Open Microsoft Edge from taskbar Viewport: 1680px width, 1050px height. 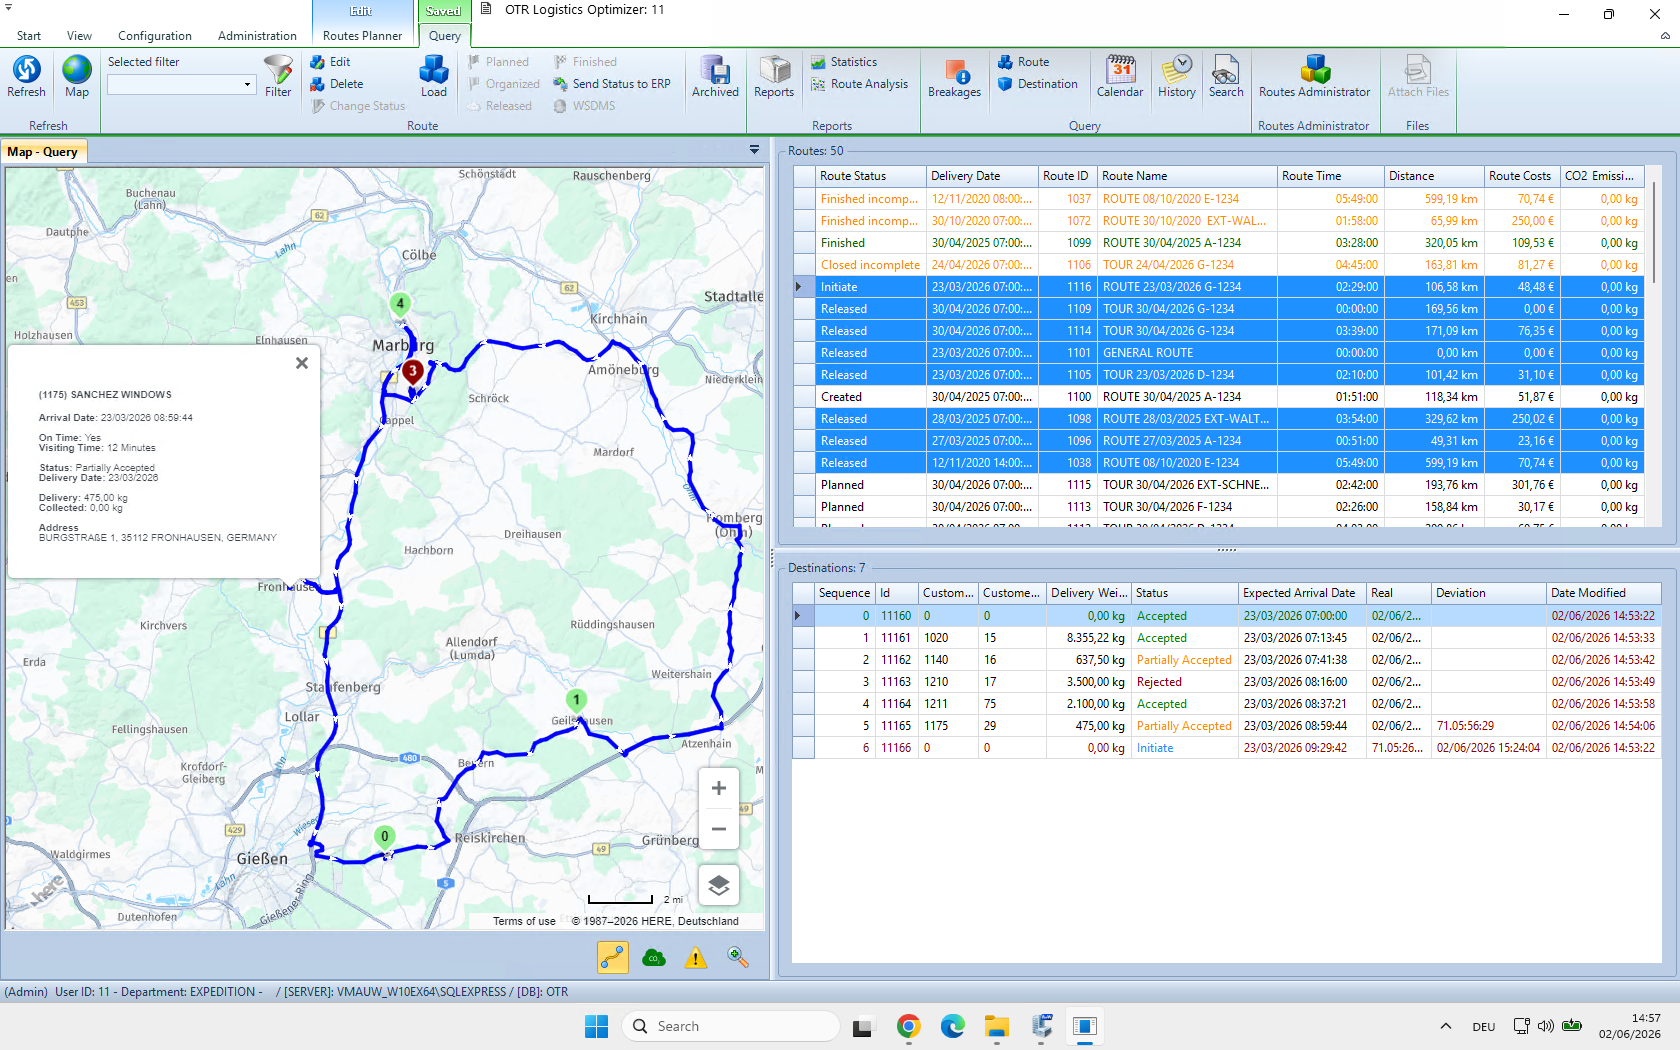click(952, 1026)
